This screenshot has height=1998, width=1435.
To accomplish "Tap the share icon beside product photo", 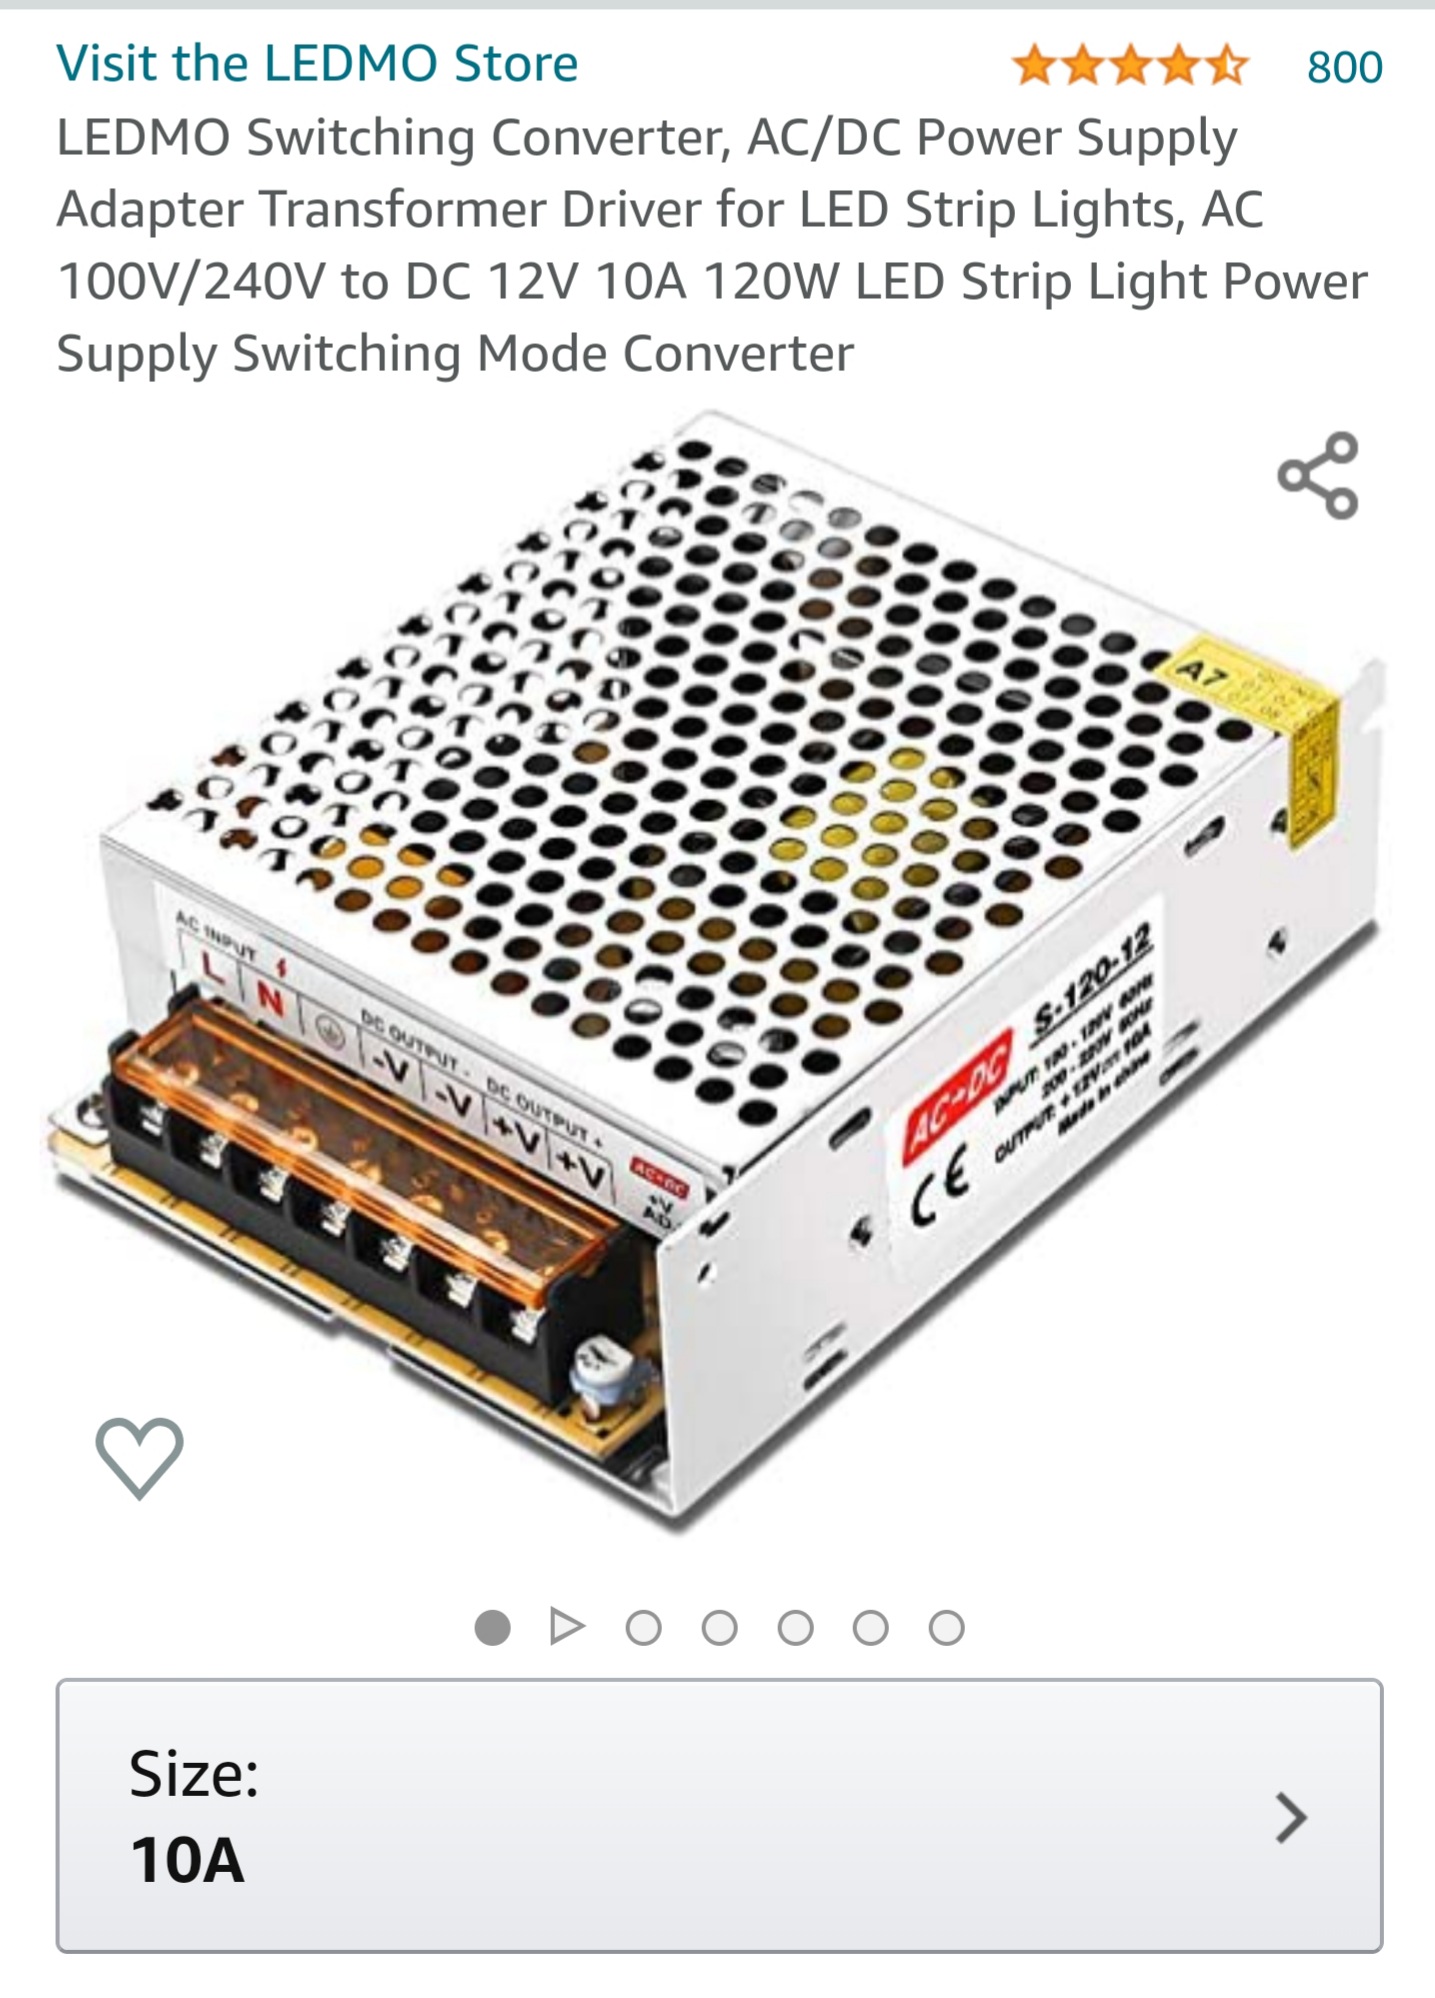I will coord(1318,476).
